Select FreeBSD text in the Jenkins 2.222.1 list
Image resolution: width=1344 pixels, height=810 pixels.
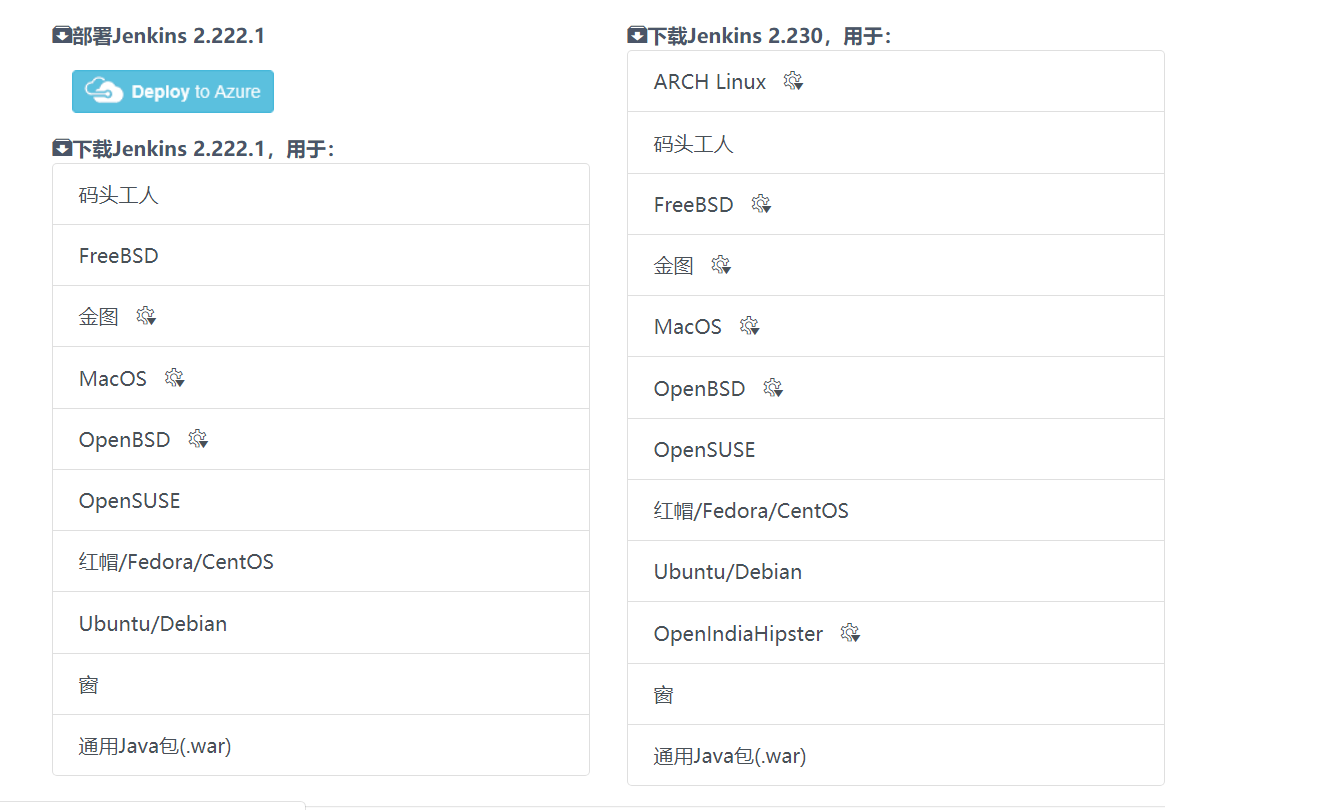(118, 256)
